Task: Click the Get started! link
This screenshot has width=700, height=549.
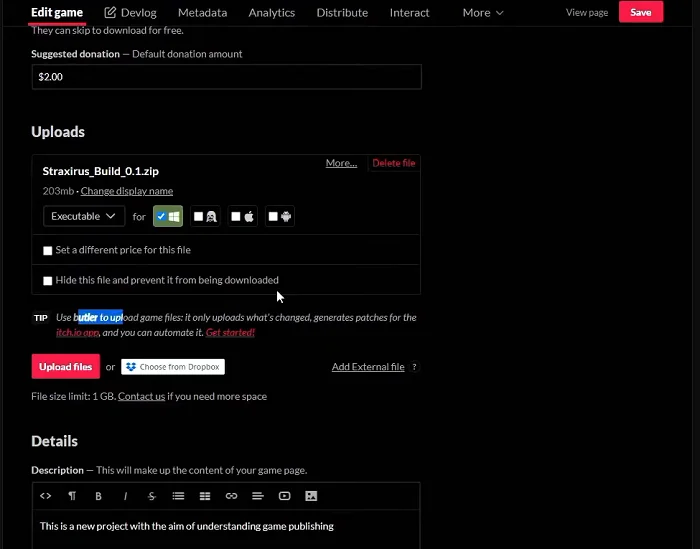Action: click(230, 333)
